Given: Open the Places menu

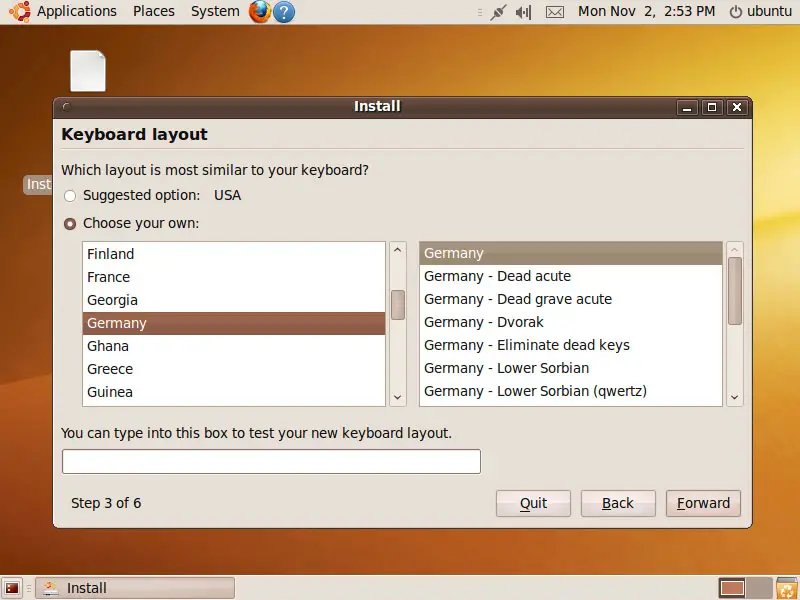Looking at the screenshot, I should pos(154,11).
